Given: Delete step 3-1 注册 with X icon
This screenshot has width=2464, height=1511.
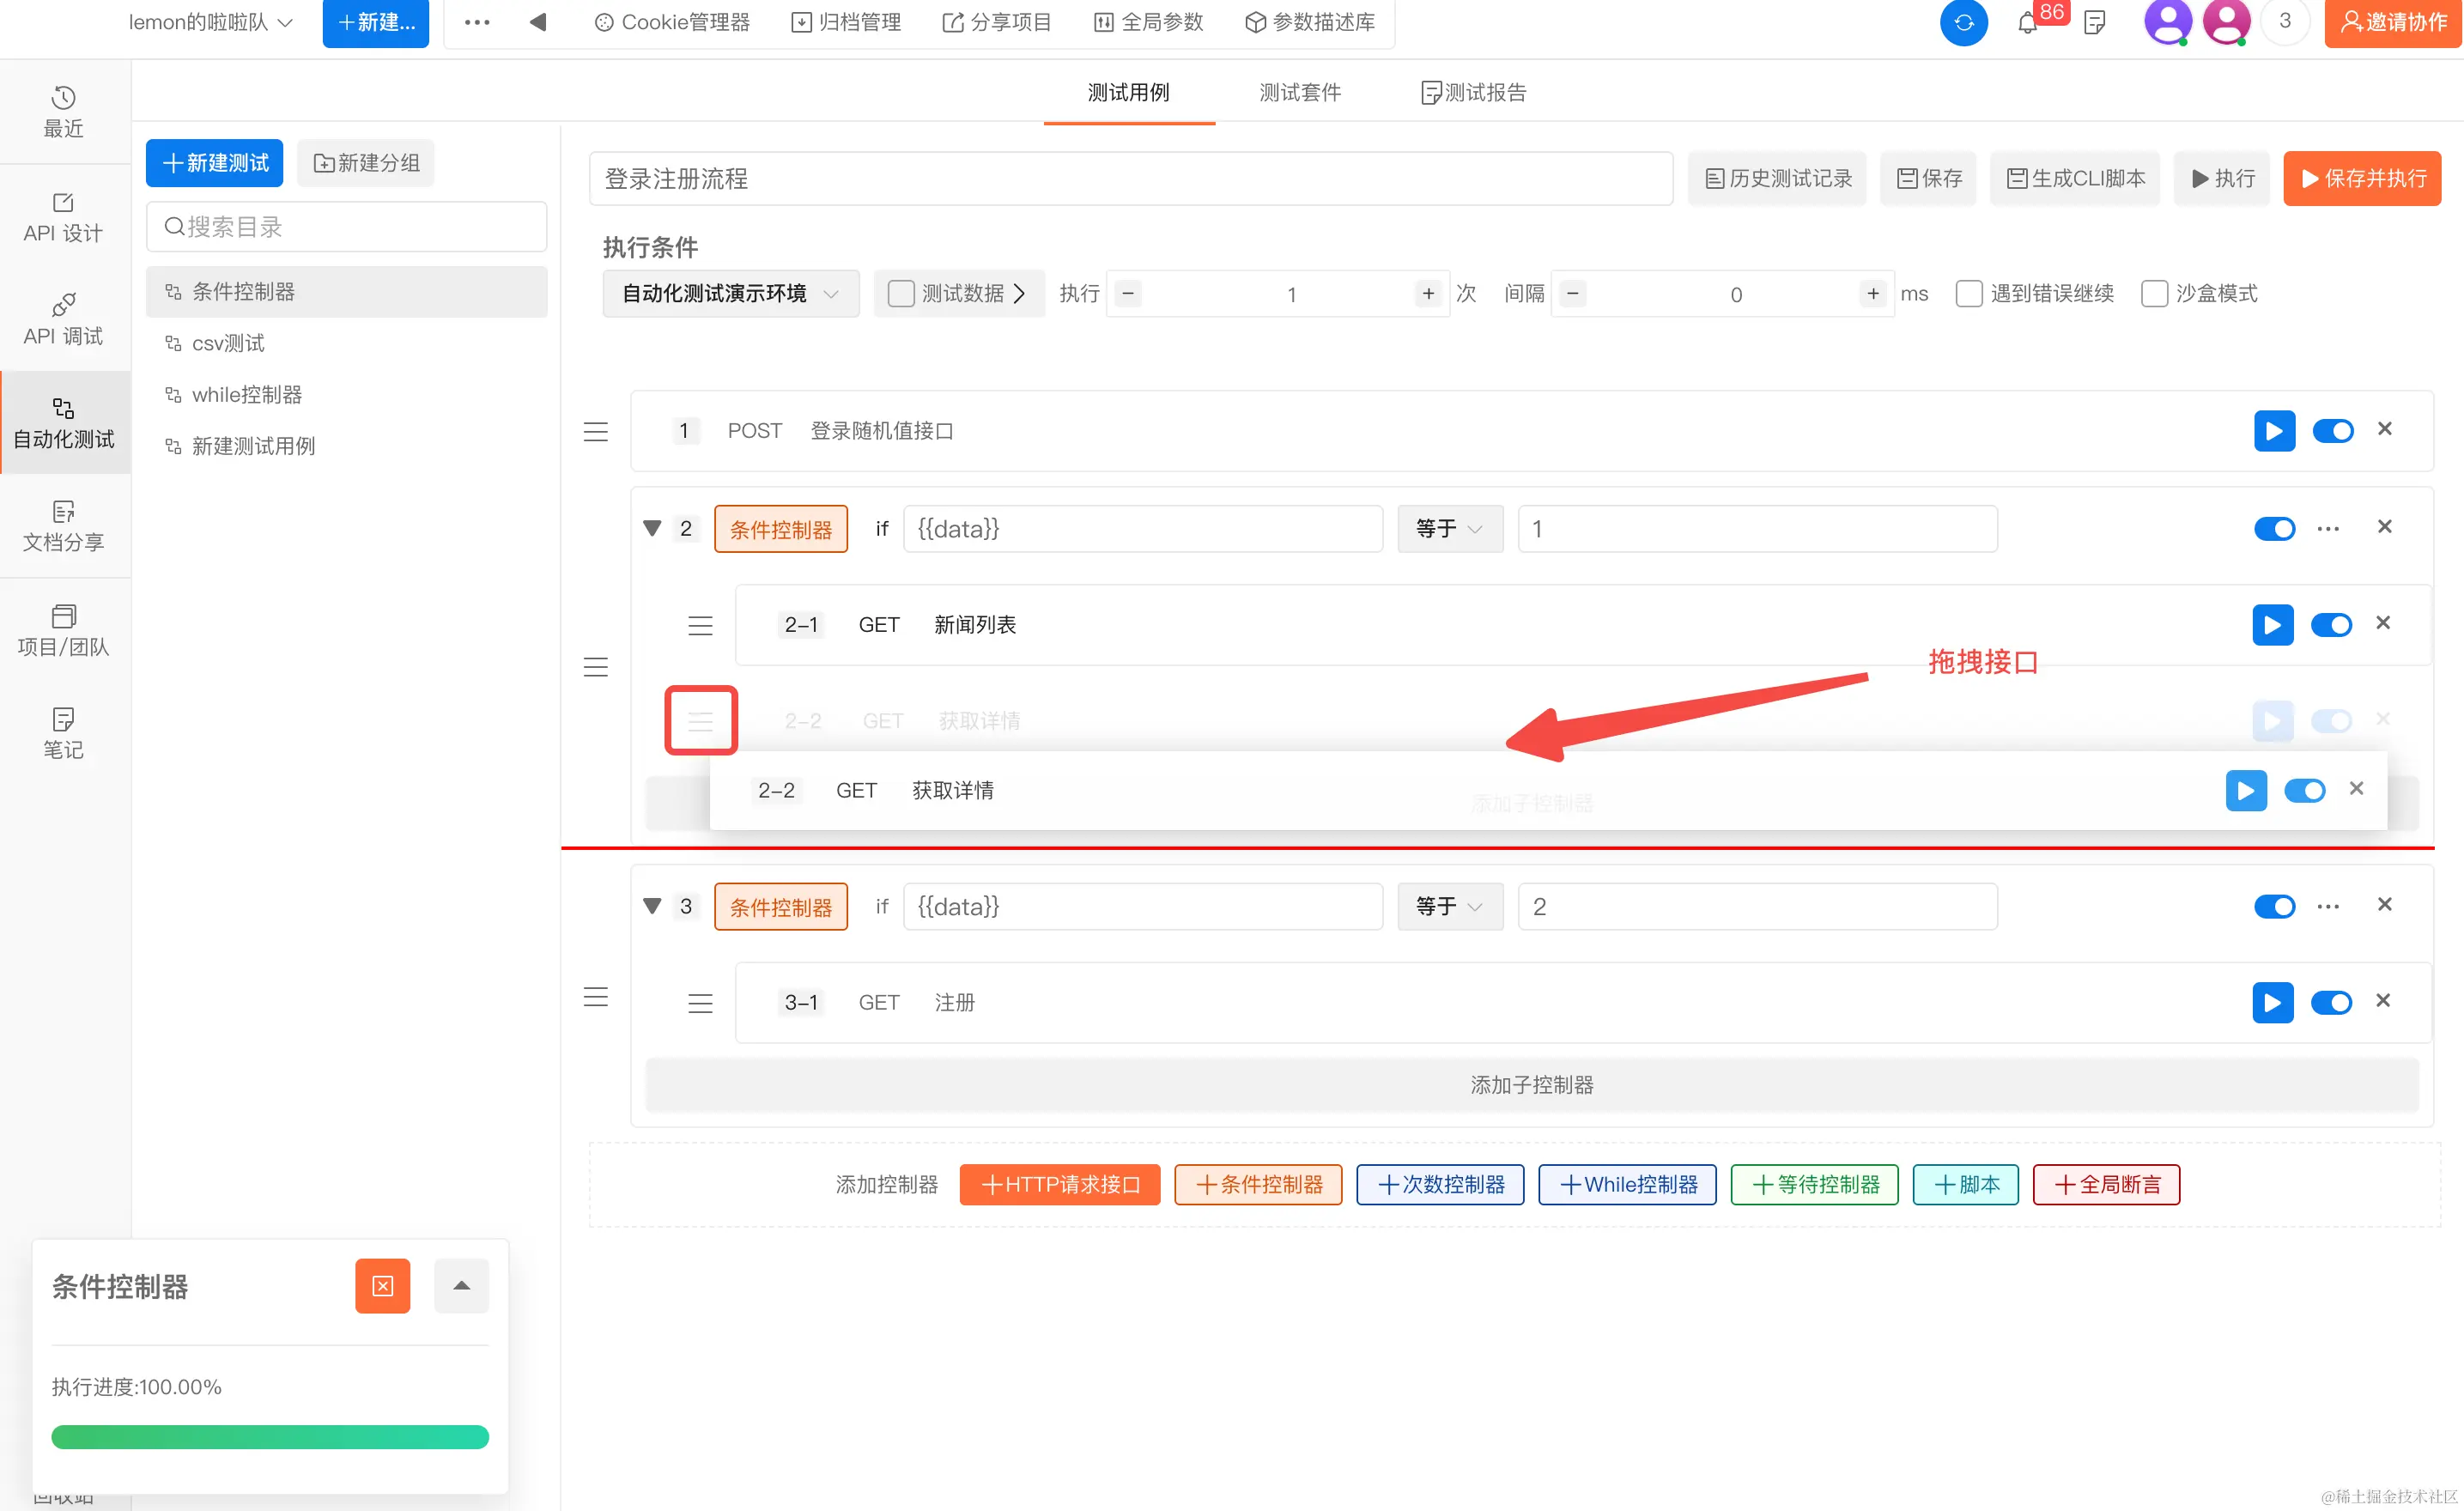Looking at the screenshot, I should click(x=2382, y=1001).
